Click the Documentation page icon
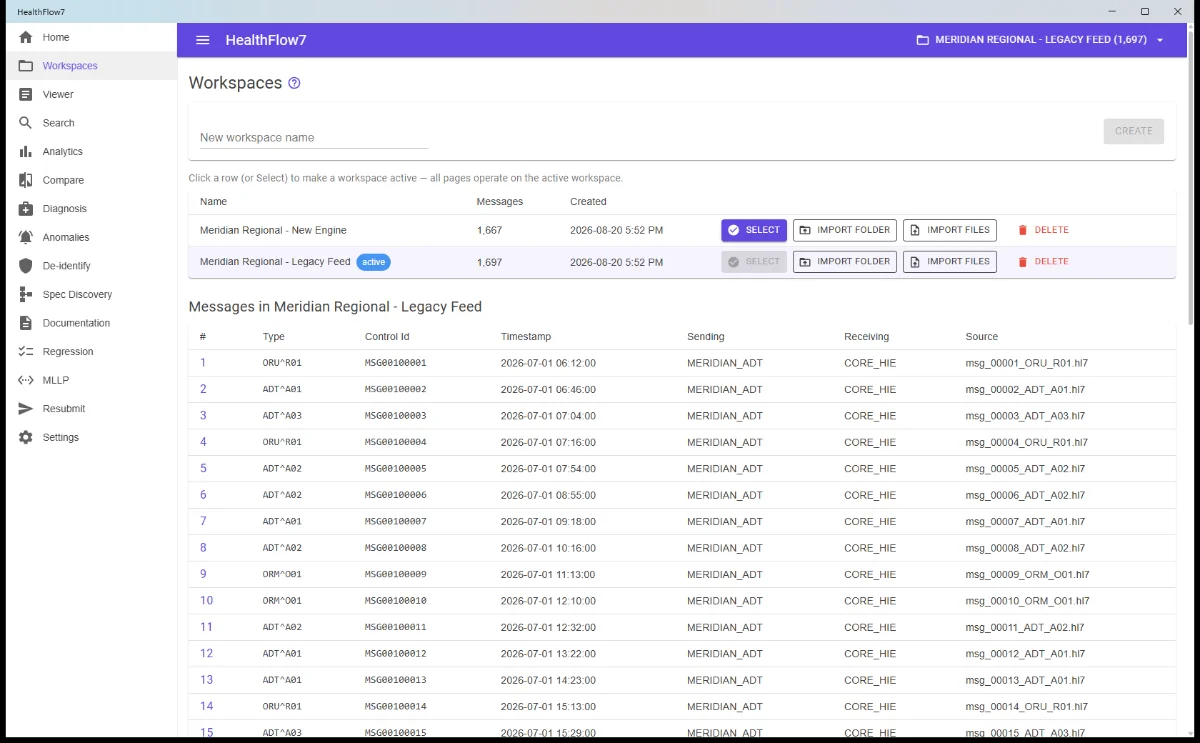Image resolution: width=1200 pixels, height=743 pixels. pos(26,323)
